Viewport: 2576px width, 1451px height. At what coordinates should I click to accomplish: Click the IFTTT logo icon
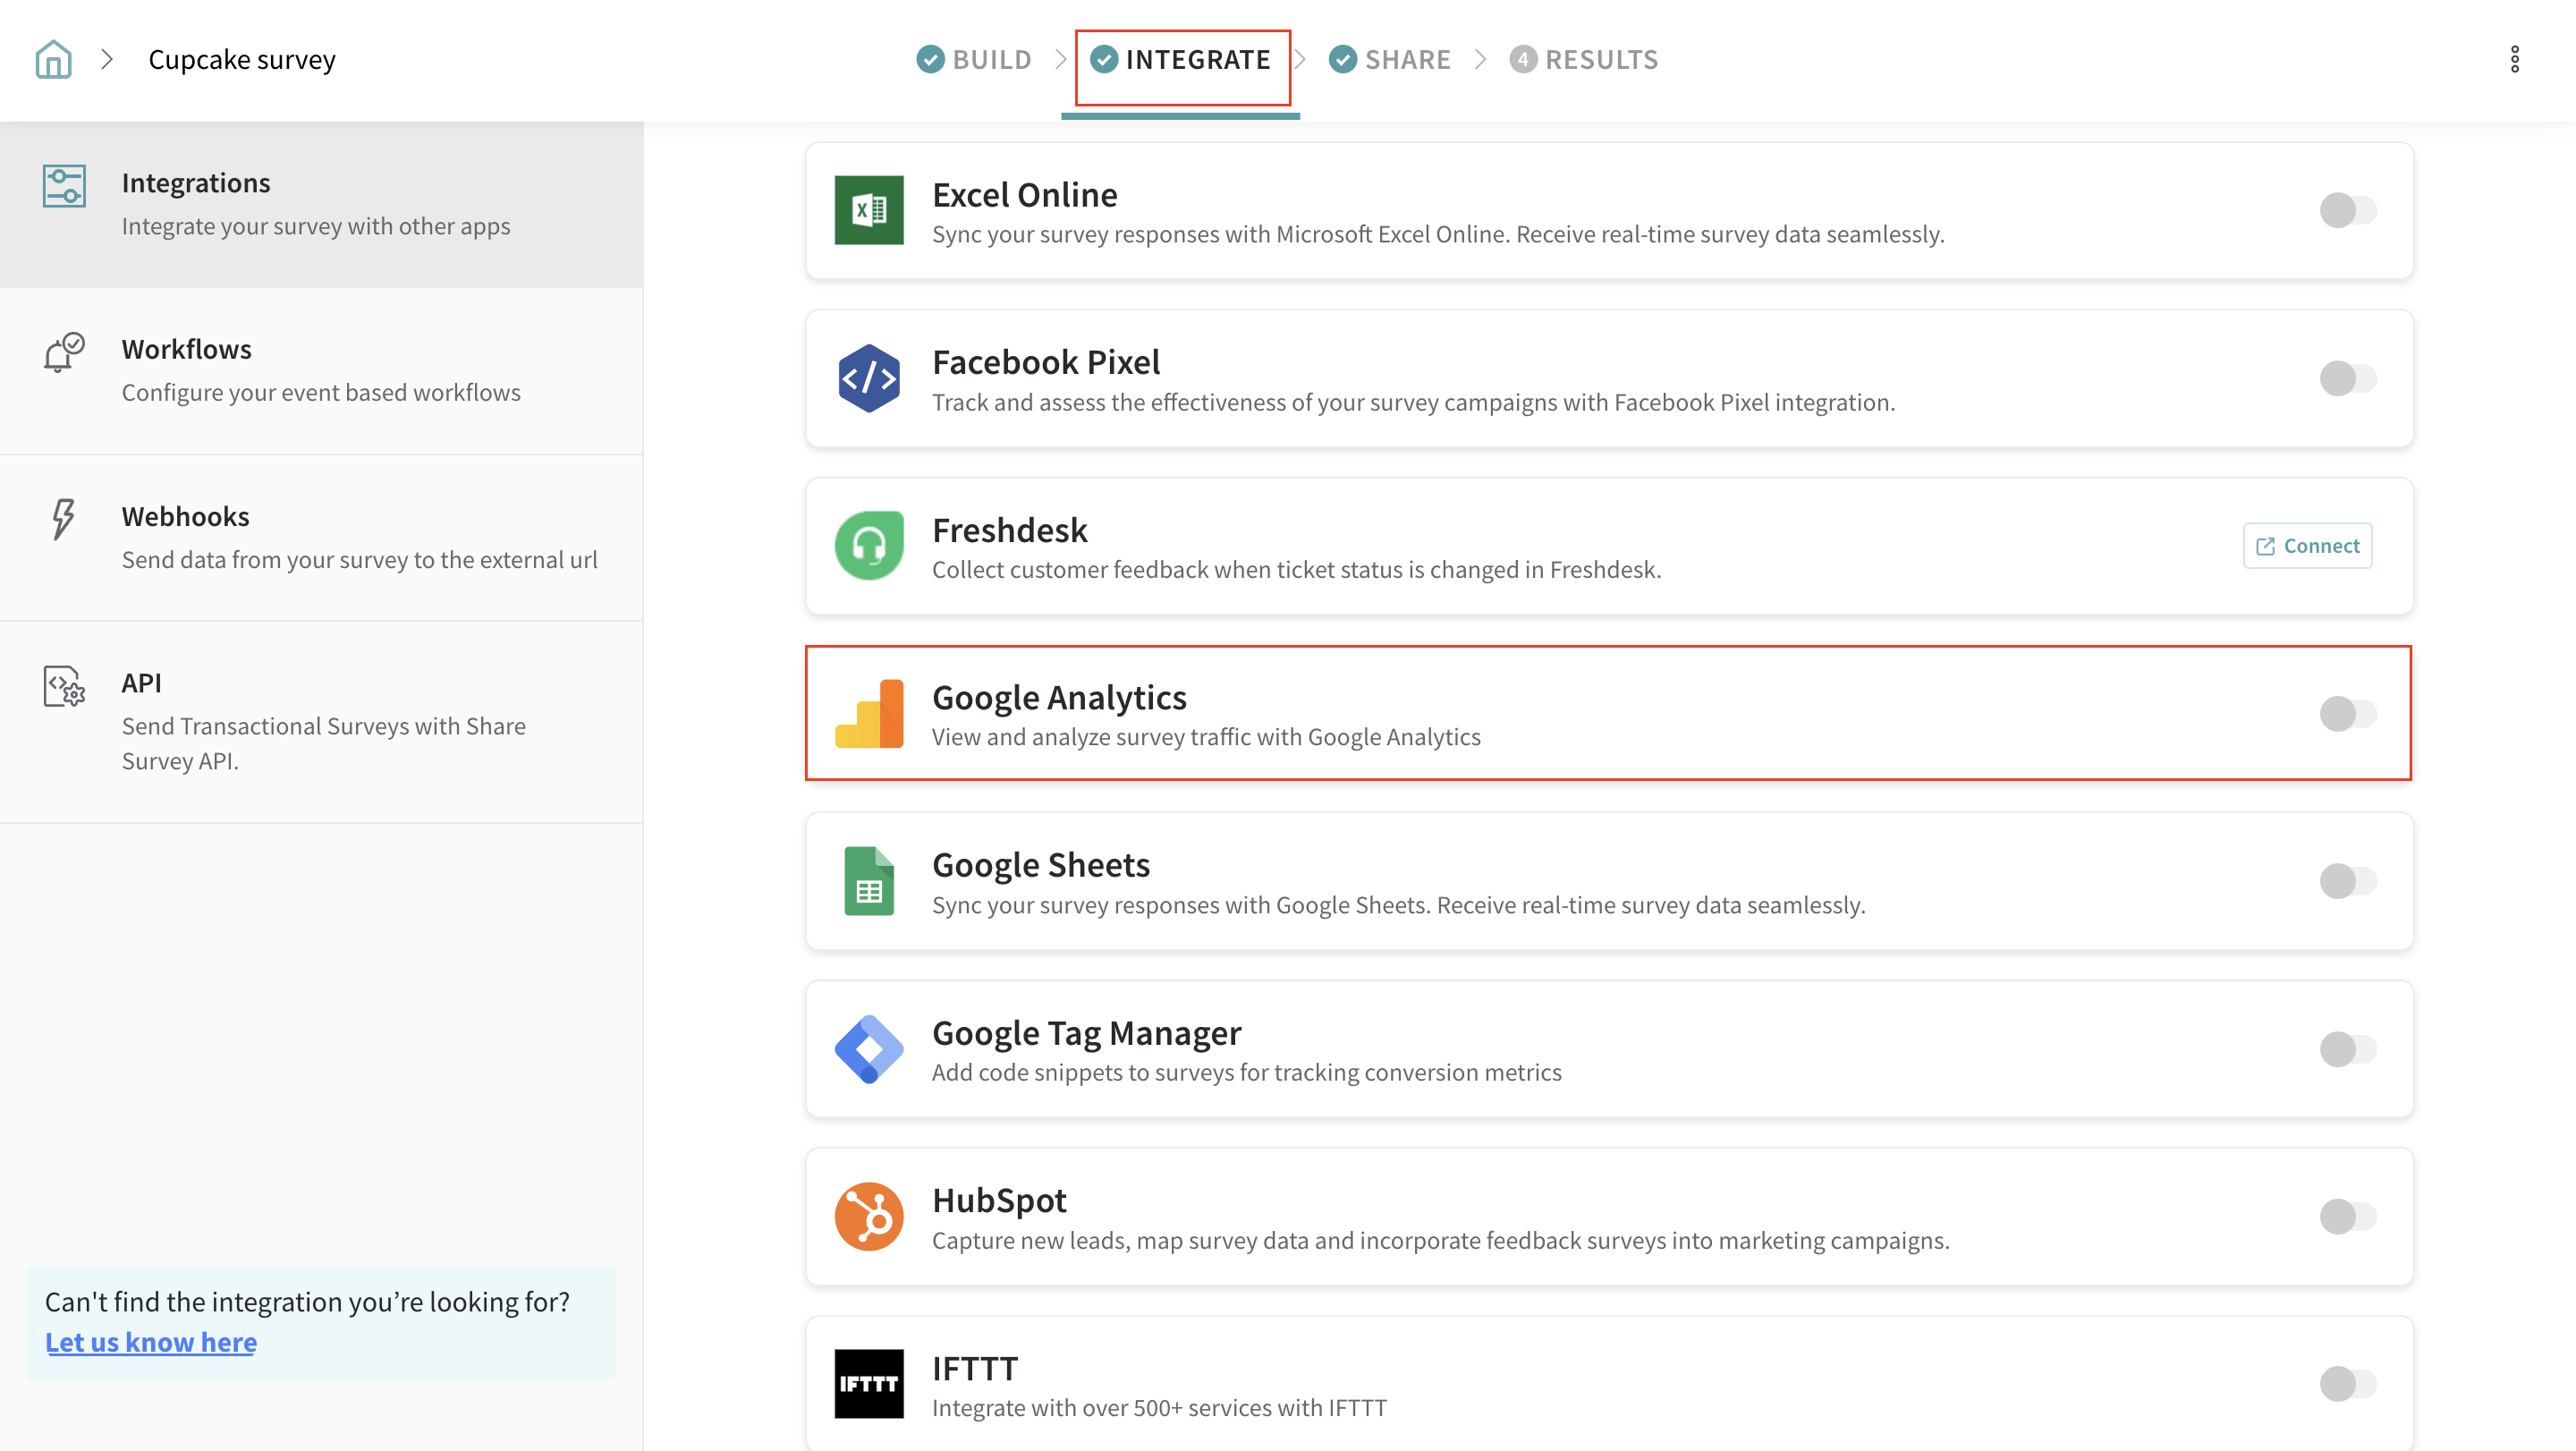pos(868,1384)
